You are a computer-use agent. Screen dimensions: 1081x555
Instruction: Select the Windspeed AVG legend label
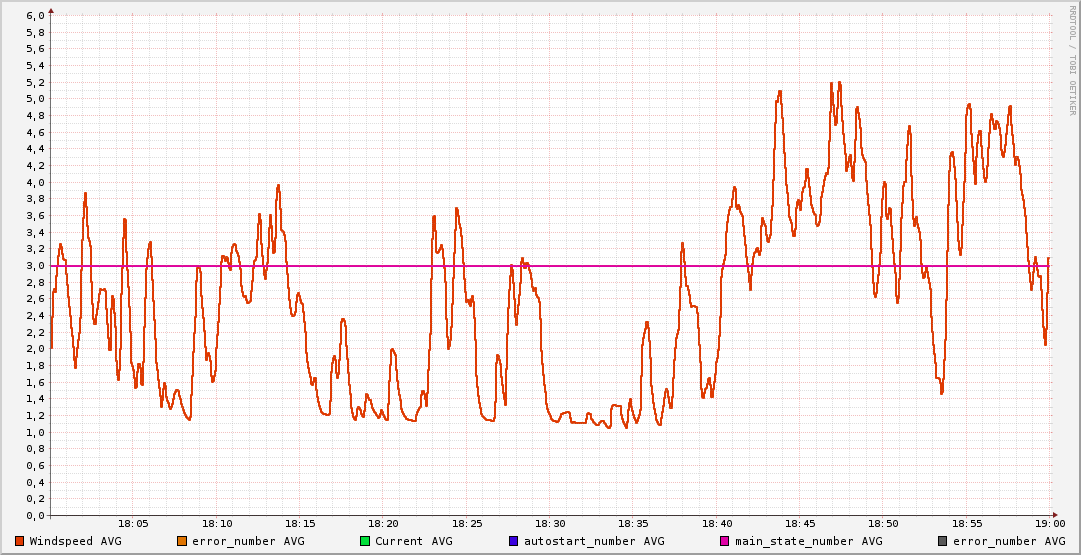(75, 541)
